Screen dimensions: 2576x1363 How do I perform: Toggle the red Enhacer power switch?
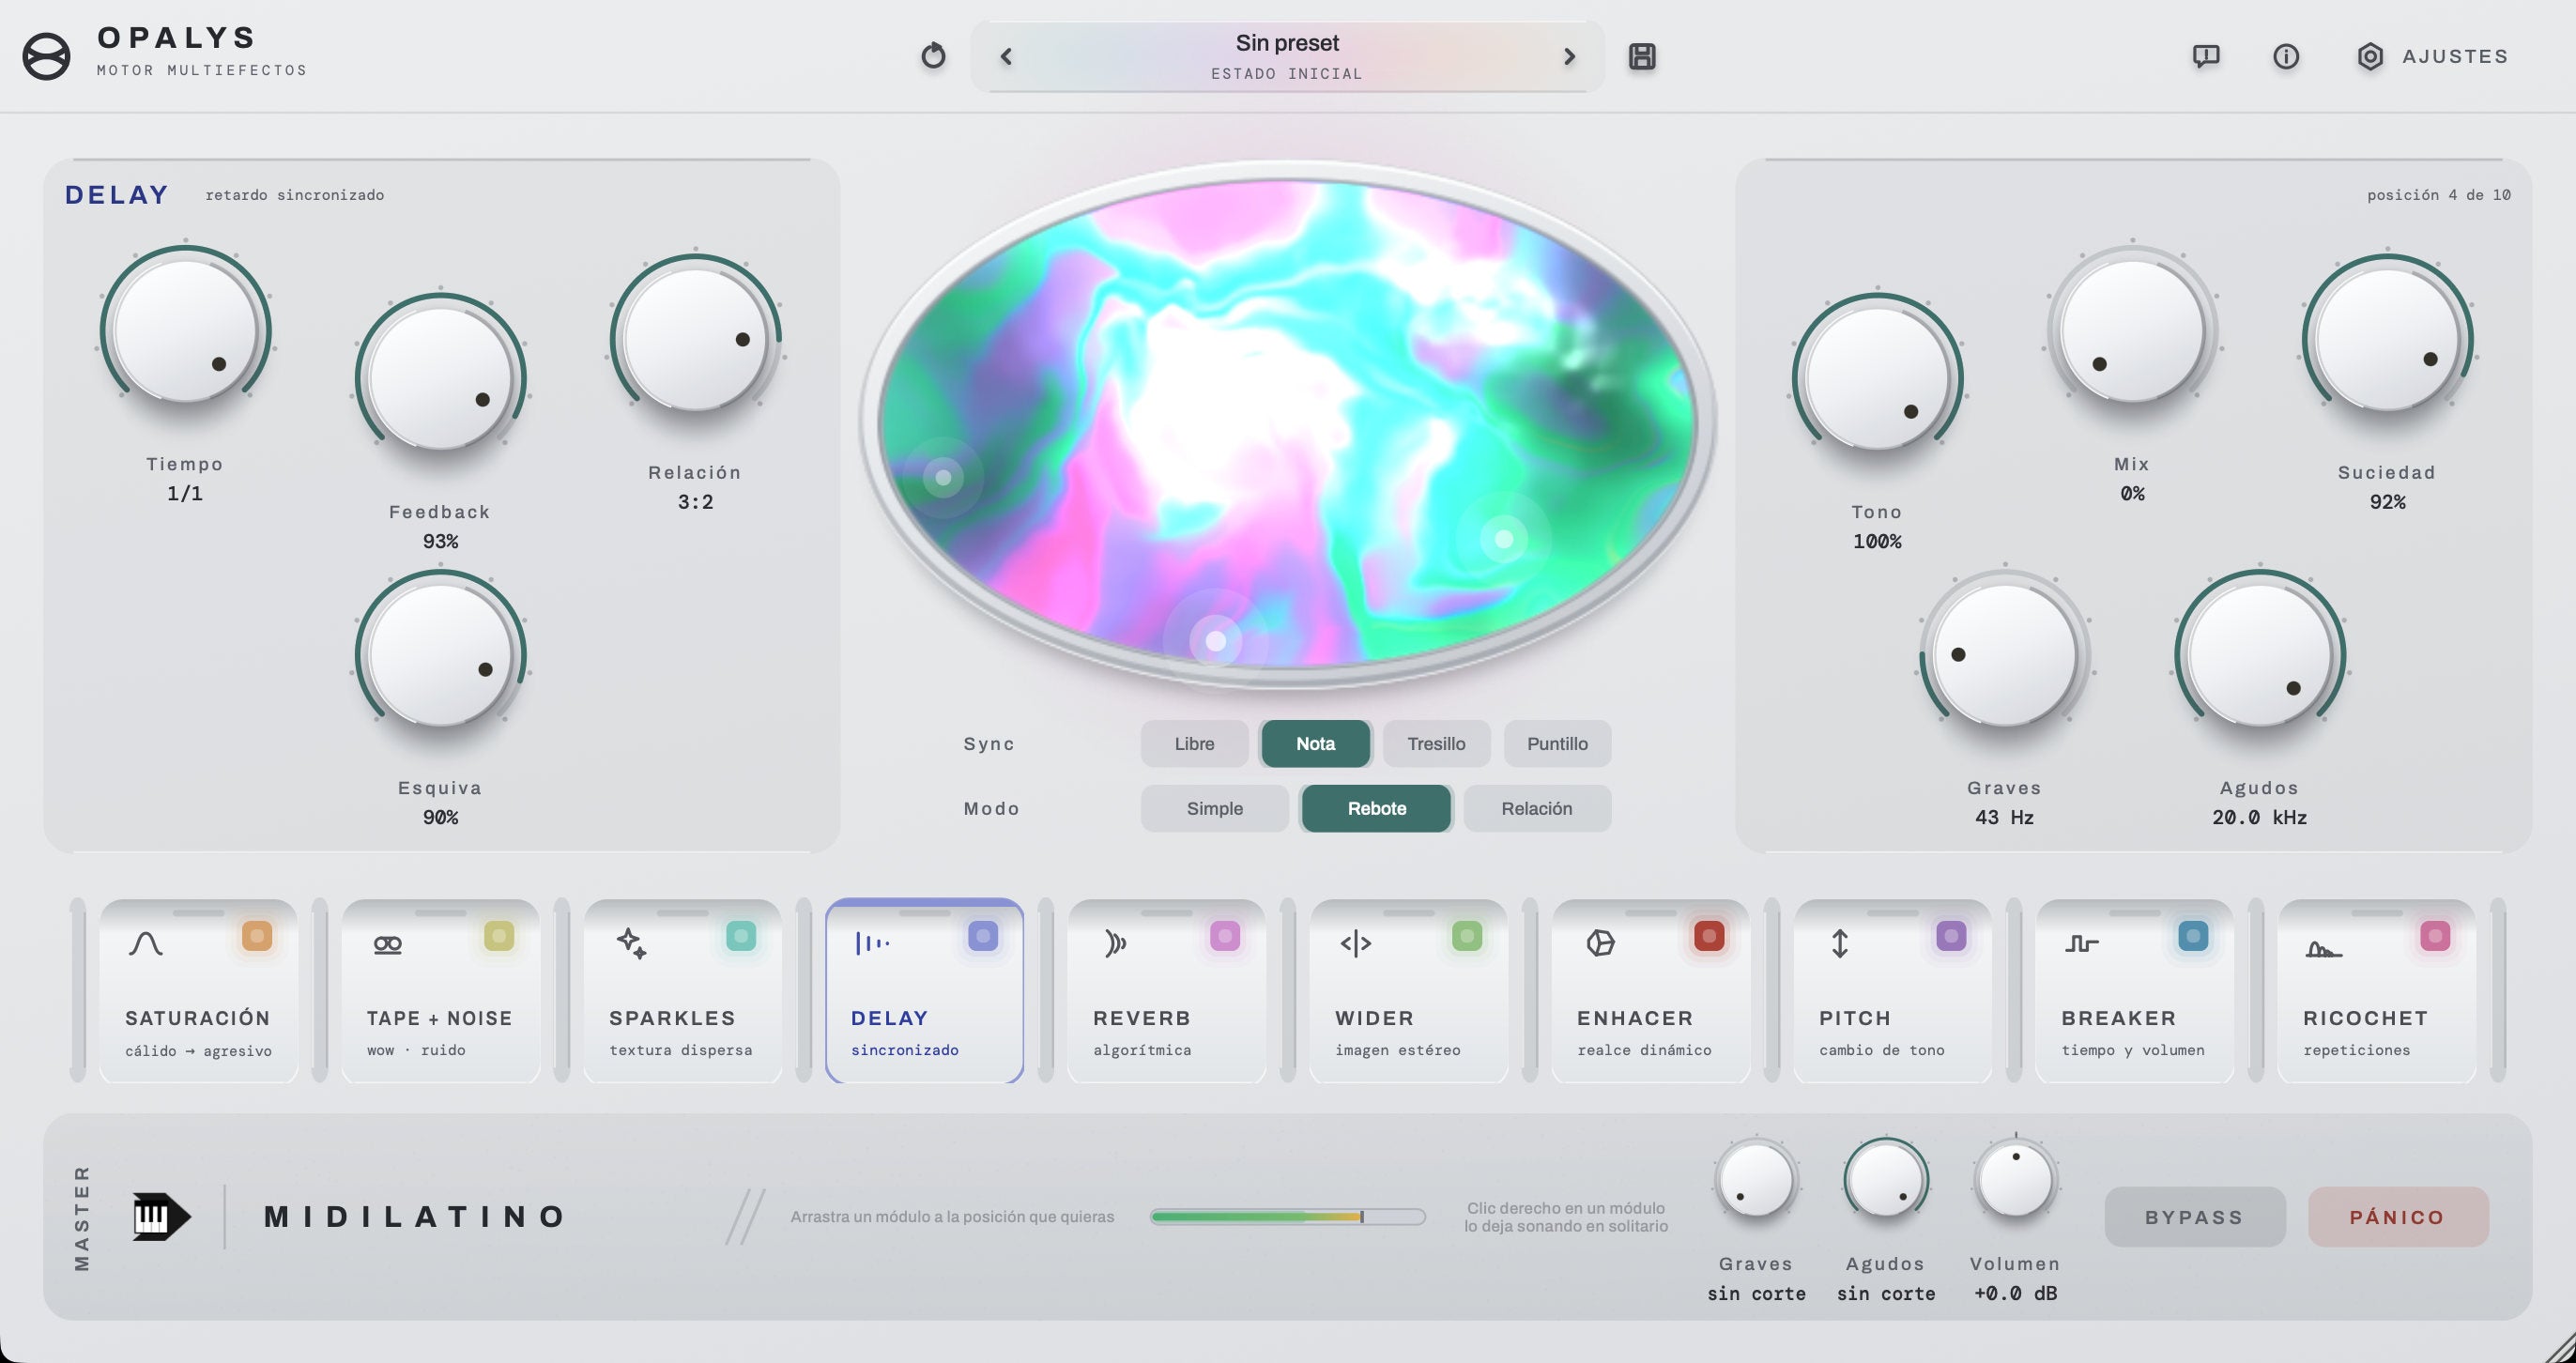tap(1709, 936)
